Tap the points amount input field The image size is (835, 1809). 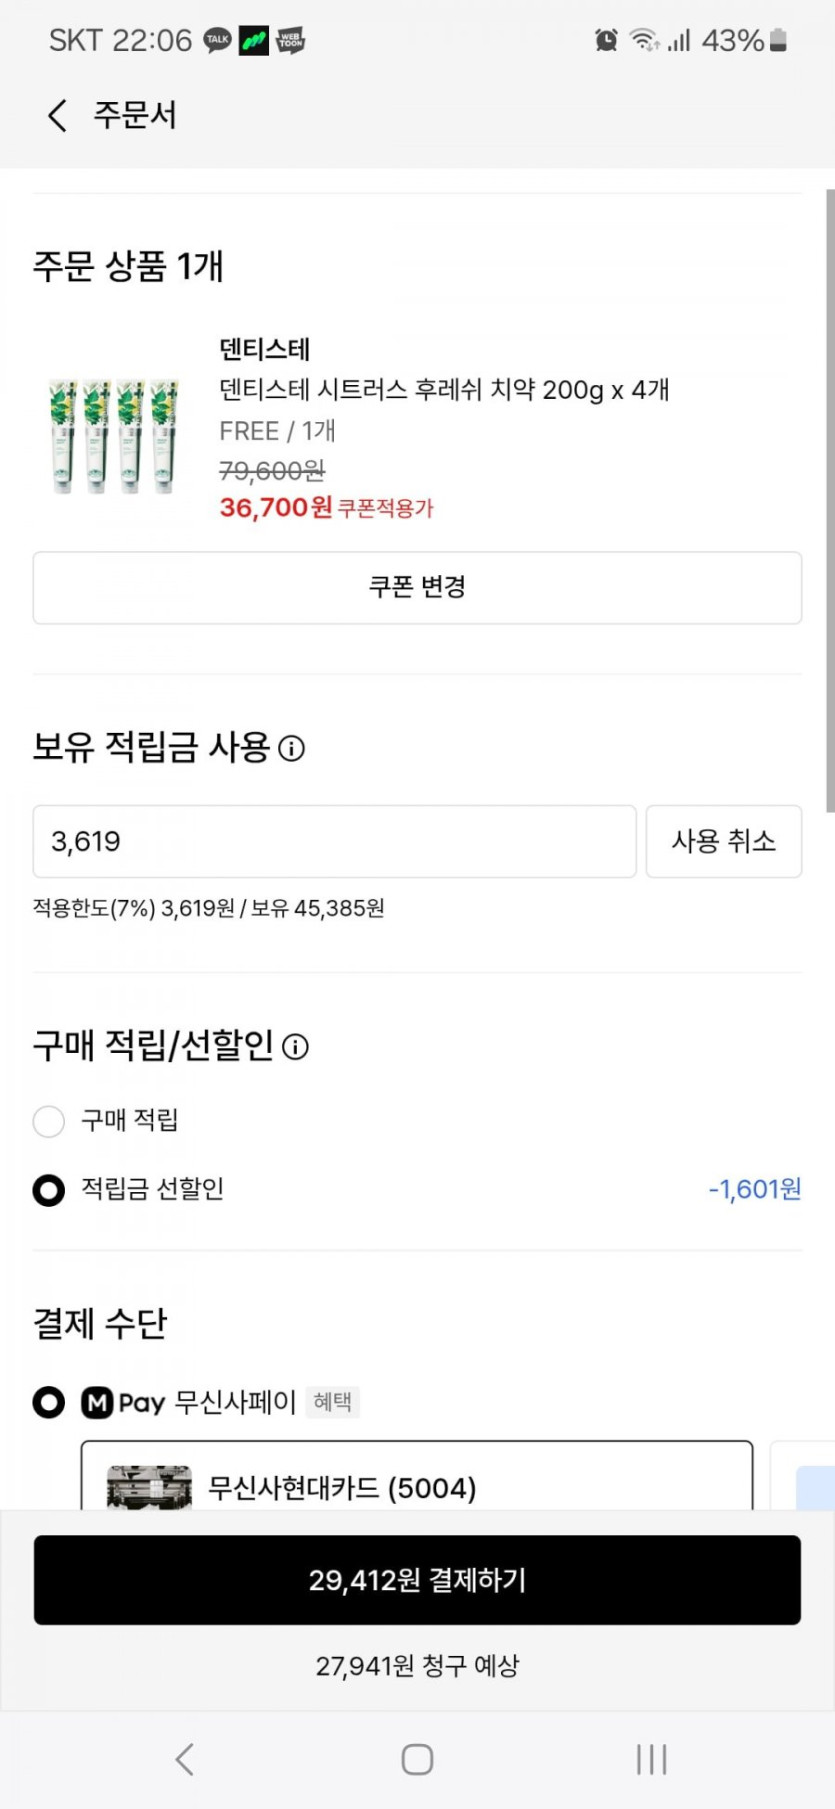tap(334, 842)
